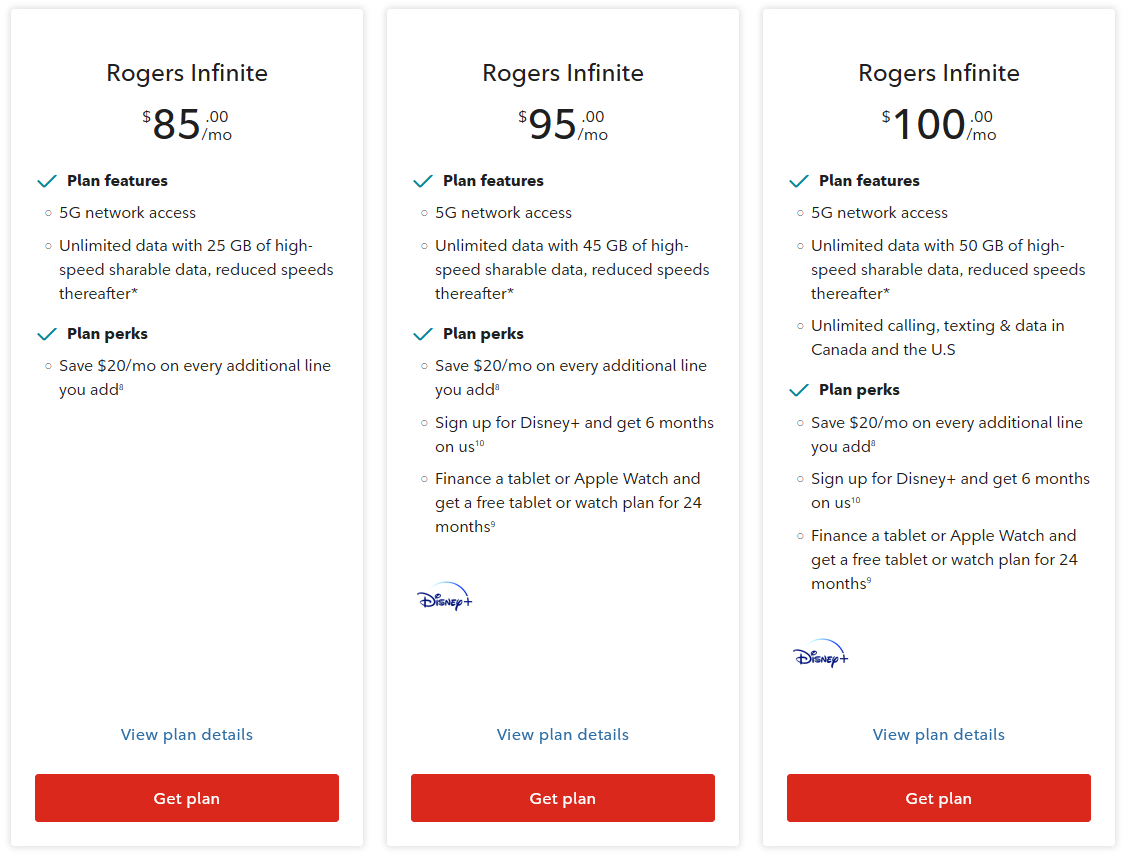Click the Rogers Infinite title above $85 price

187,73
